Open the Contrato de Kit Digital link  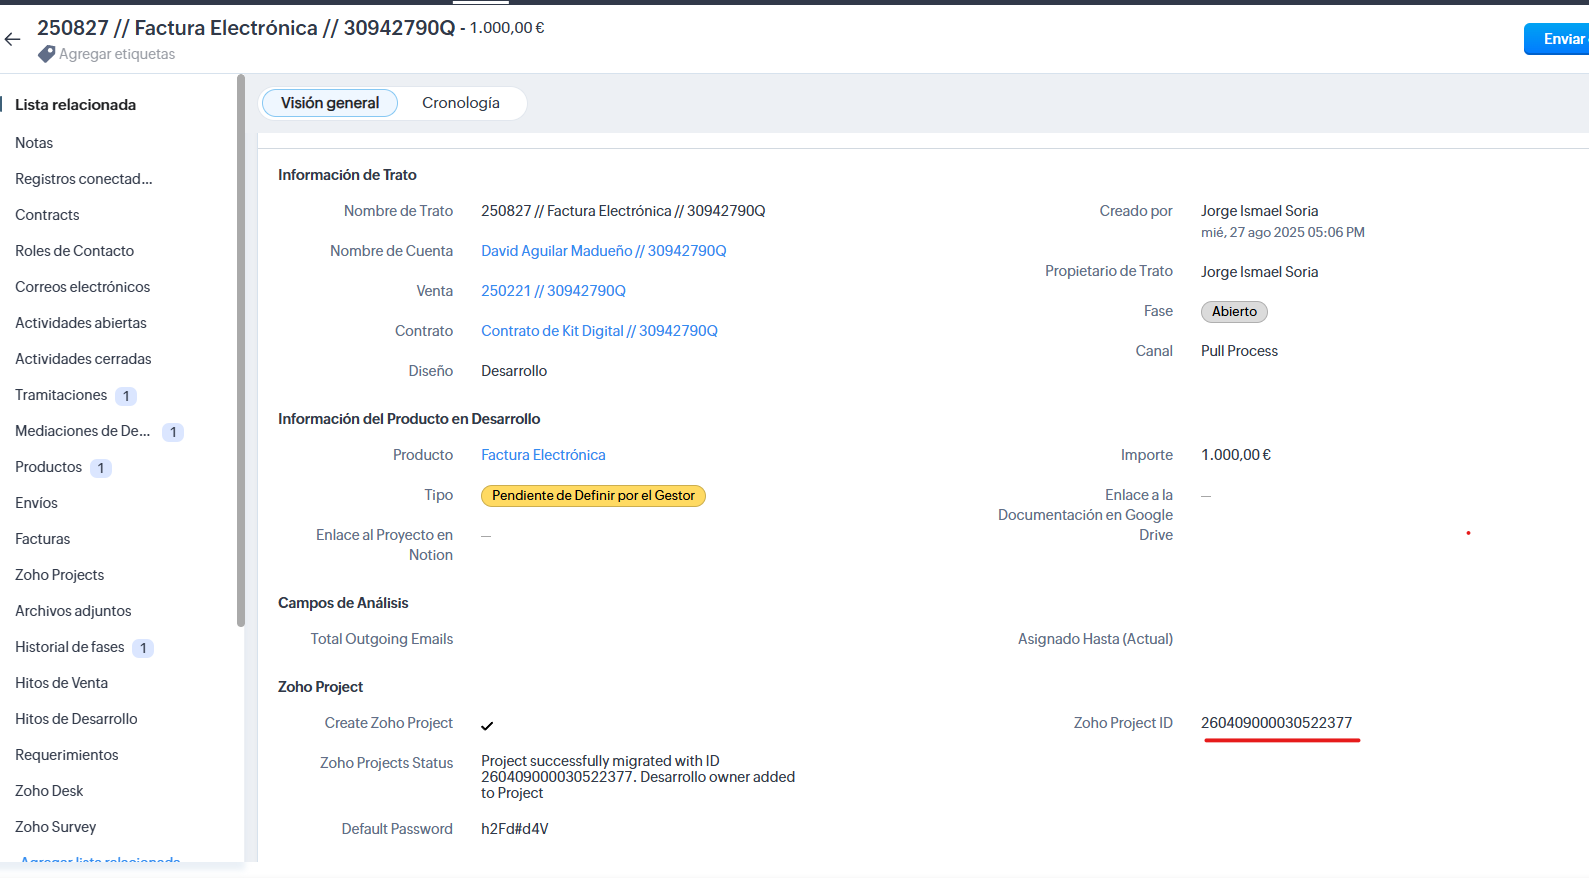pyautogui.click(x=599, y=331)
